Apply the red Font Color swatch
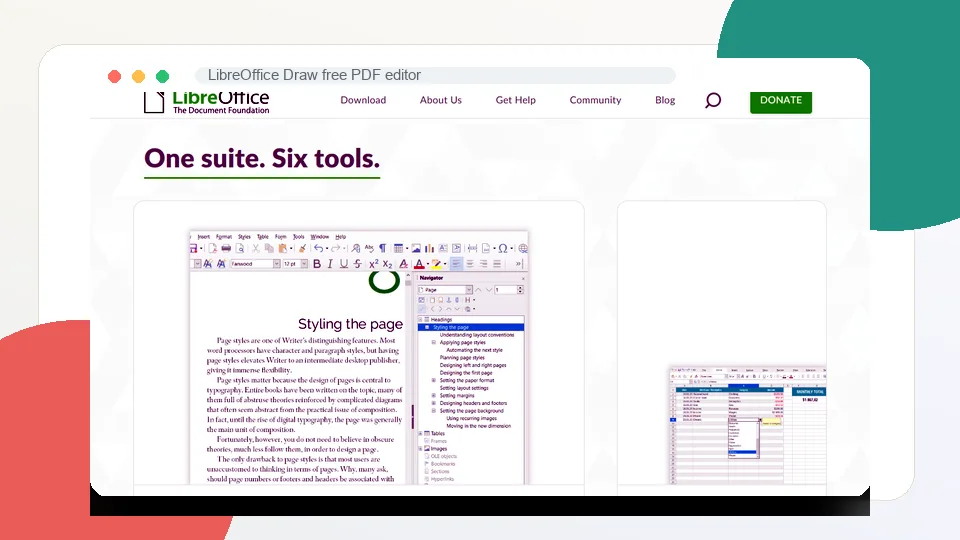 click(x=419, y=264)
